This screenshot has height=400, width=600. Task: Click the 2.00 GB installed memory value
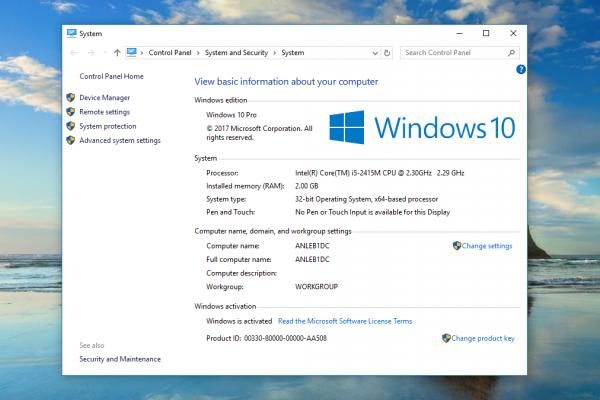pyautogui.click(x=307, y=186)
